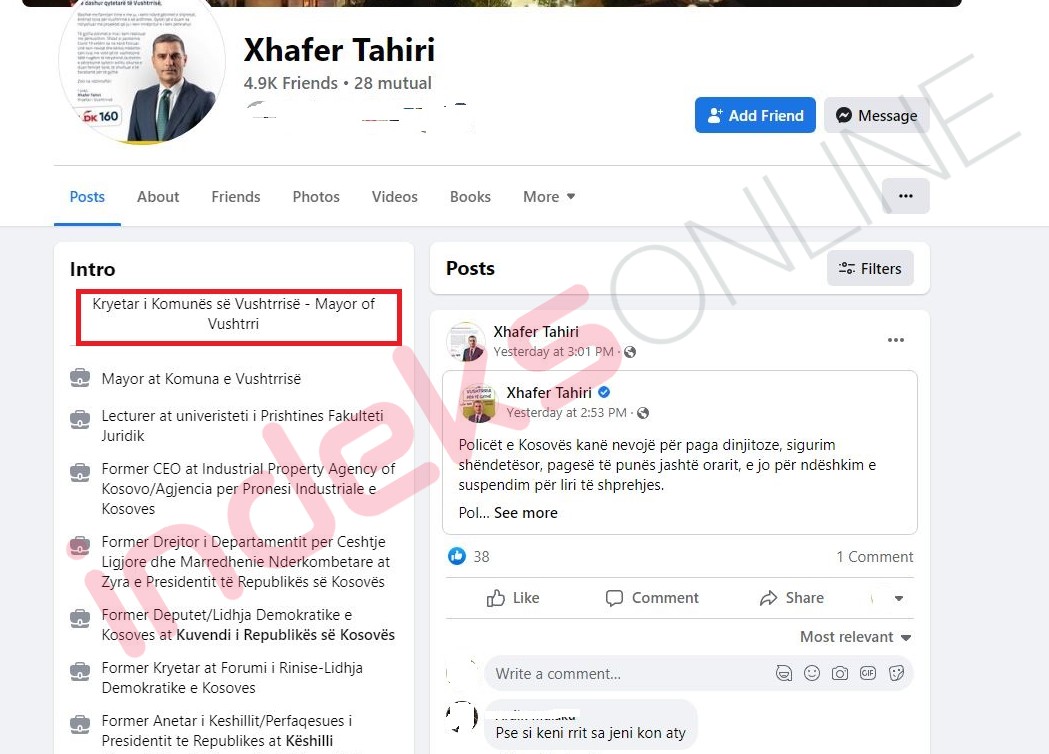
Task: Send a Message to Xhafer Tahiri
Action: [x=876, y=115]
